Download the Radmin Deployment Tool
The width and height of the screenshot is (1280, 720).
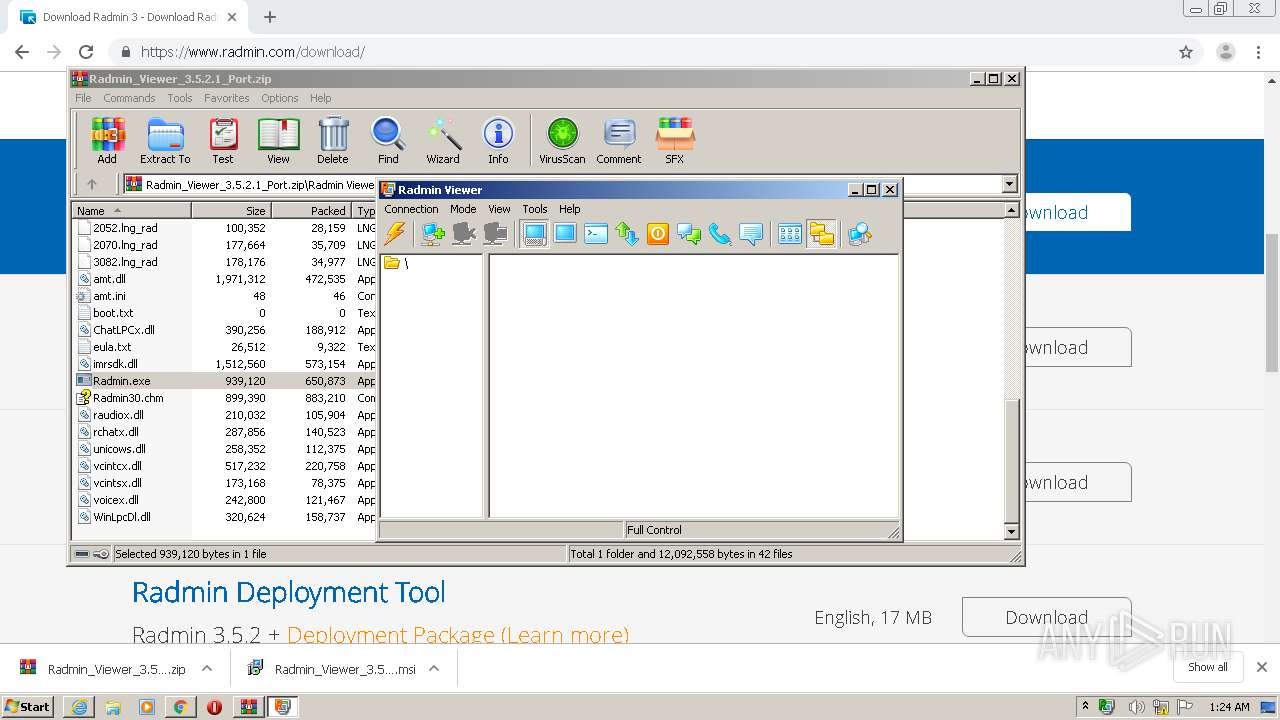point(1046,617)
